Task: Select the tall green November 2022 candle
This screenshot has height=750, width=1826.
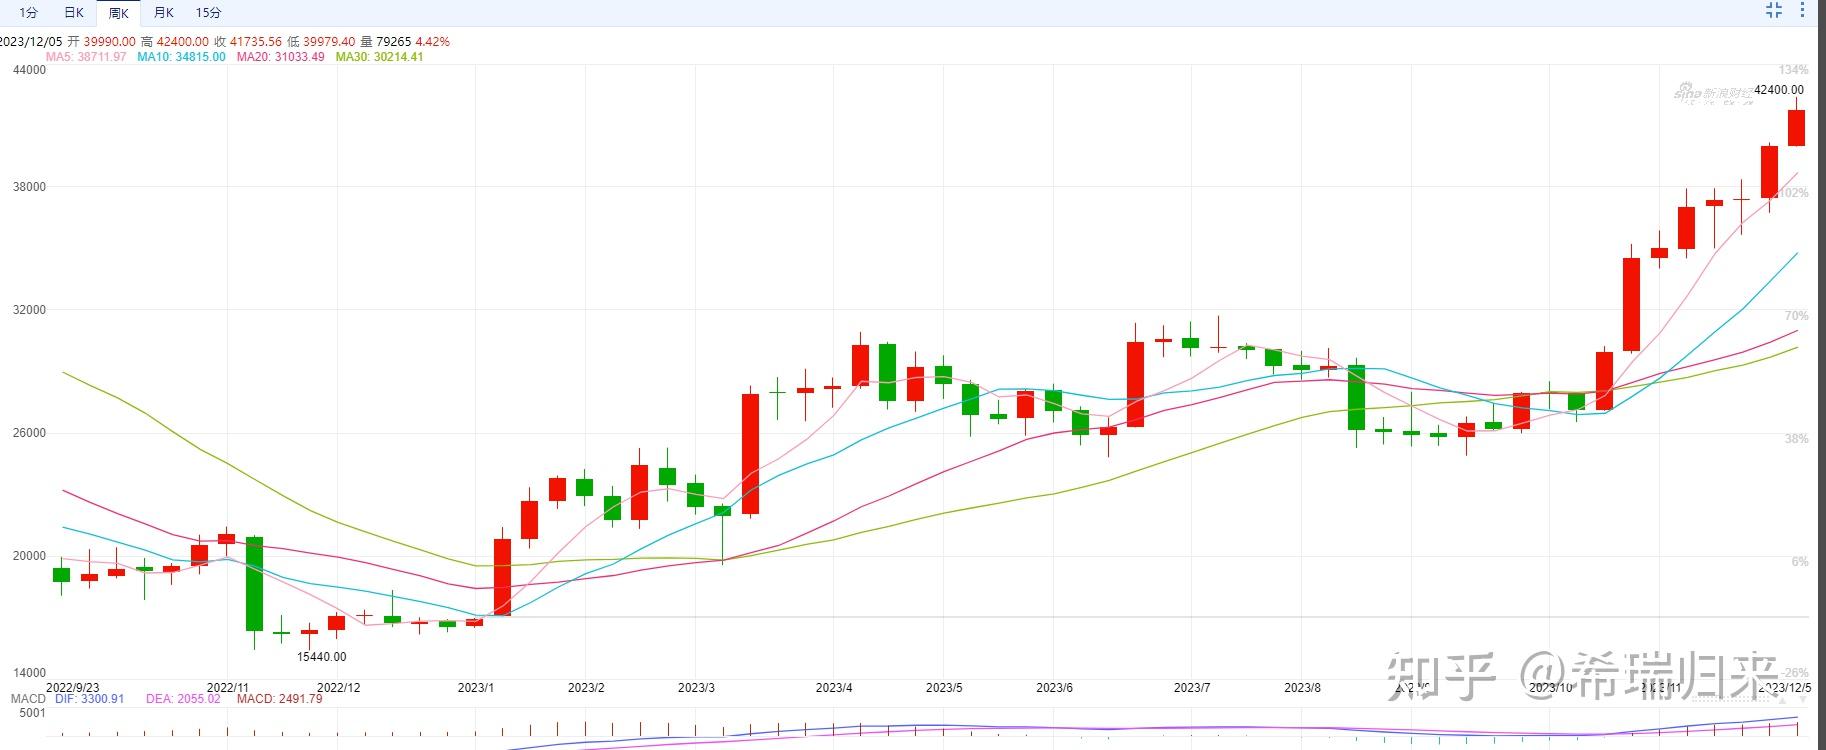Action: 254,584
